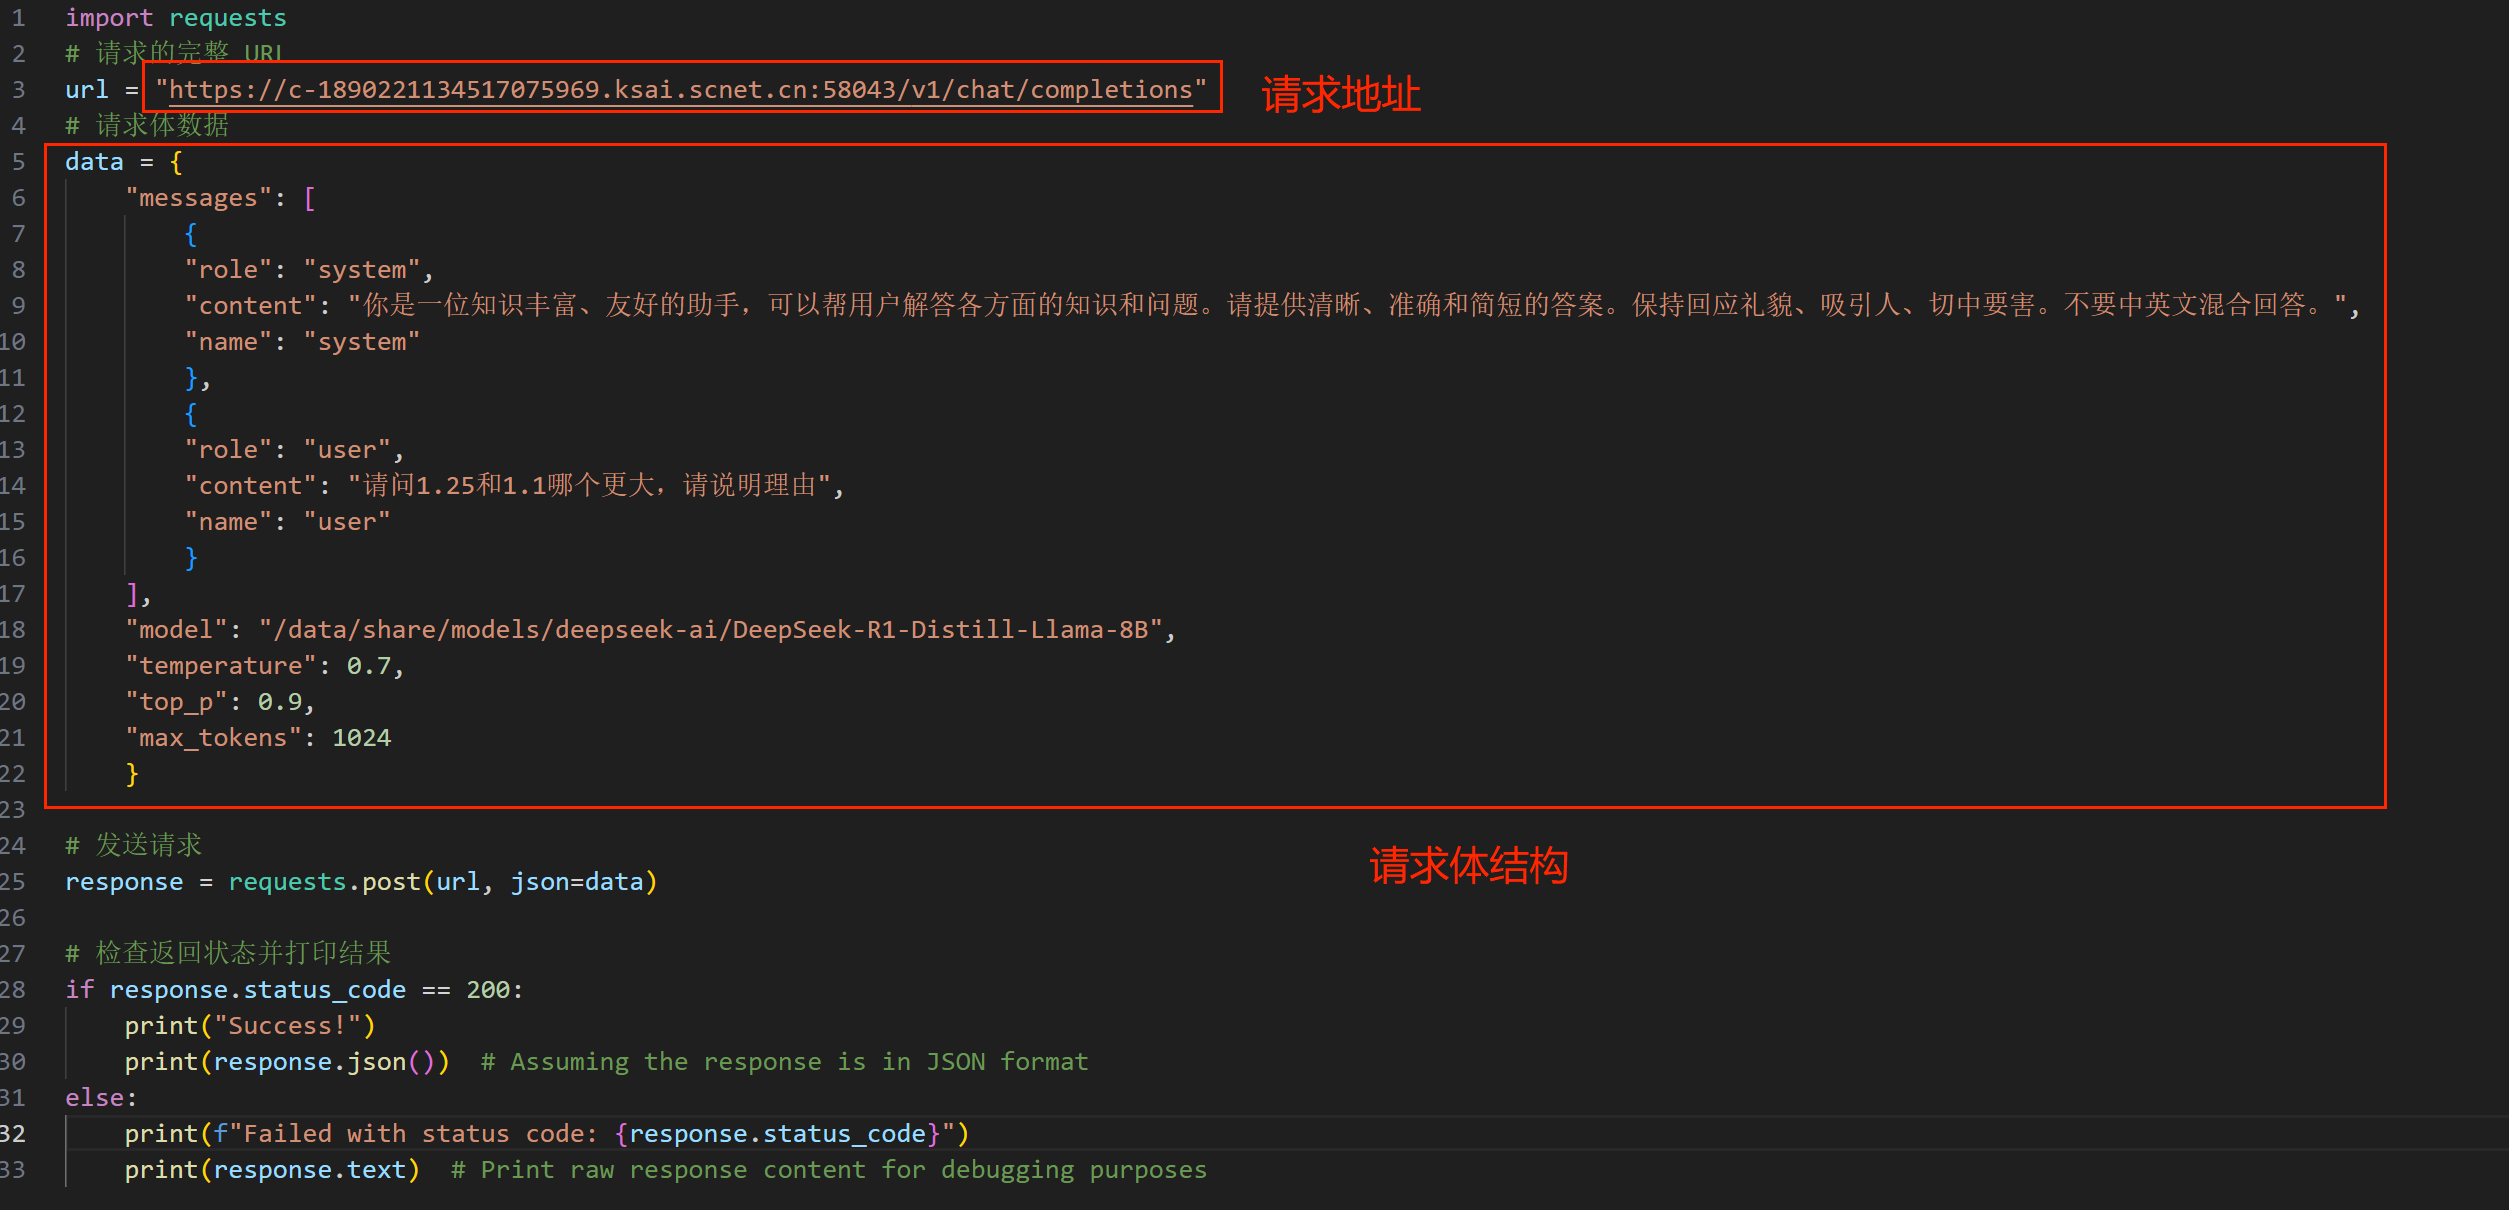Viewport: 2509px width, 1210px height.
Task: Click line number 28 in gutter
Action: click(13, 990)
